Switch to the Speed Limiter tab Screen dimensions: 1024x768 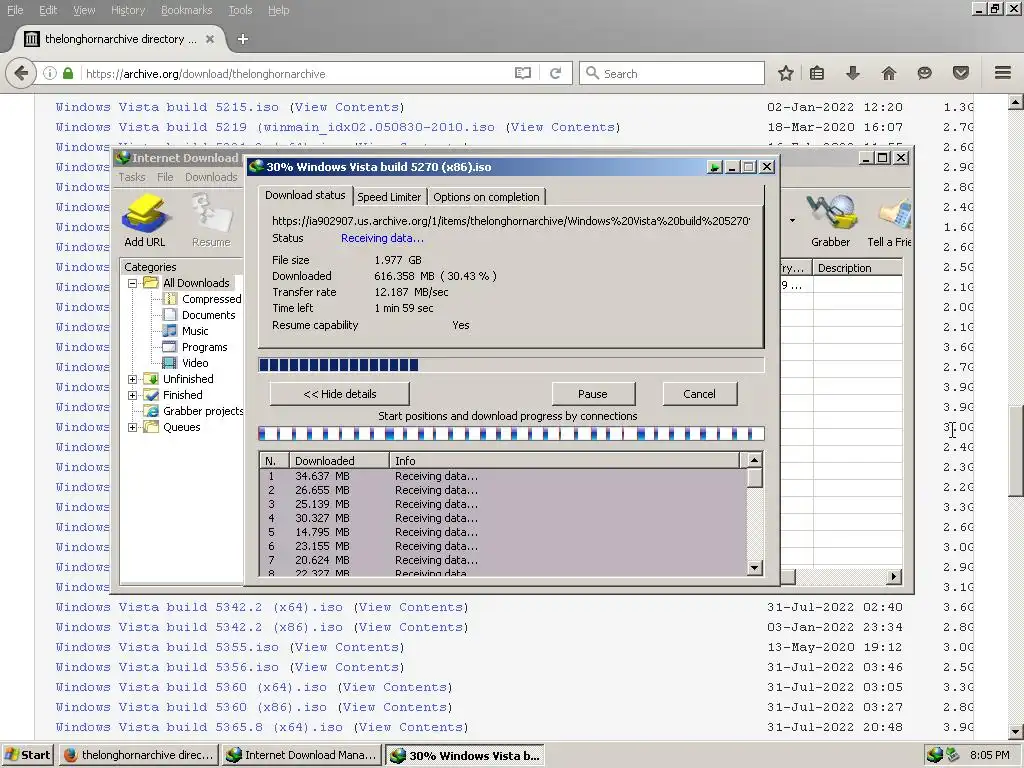point(389,197)
